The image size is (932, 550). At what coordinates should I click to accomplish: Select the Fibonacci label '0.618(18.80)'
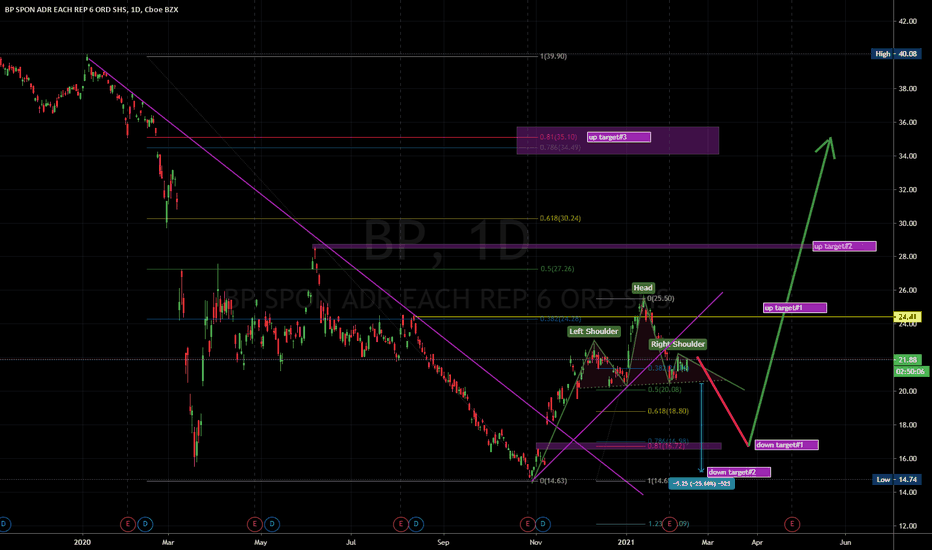[x=668, y=411]
